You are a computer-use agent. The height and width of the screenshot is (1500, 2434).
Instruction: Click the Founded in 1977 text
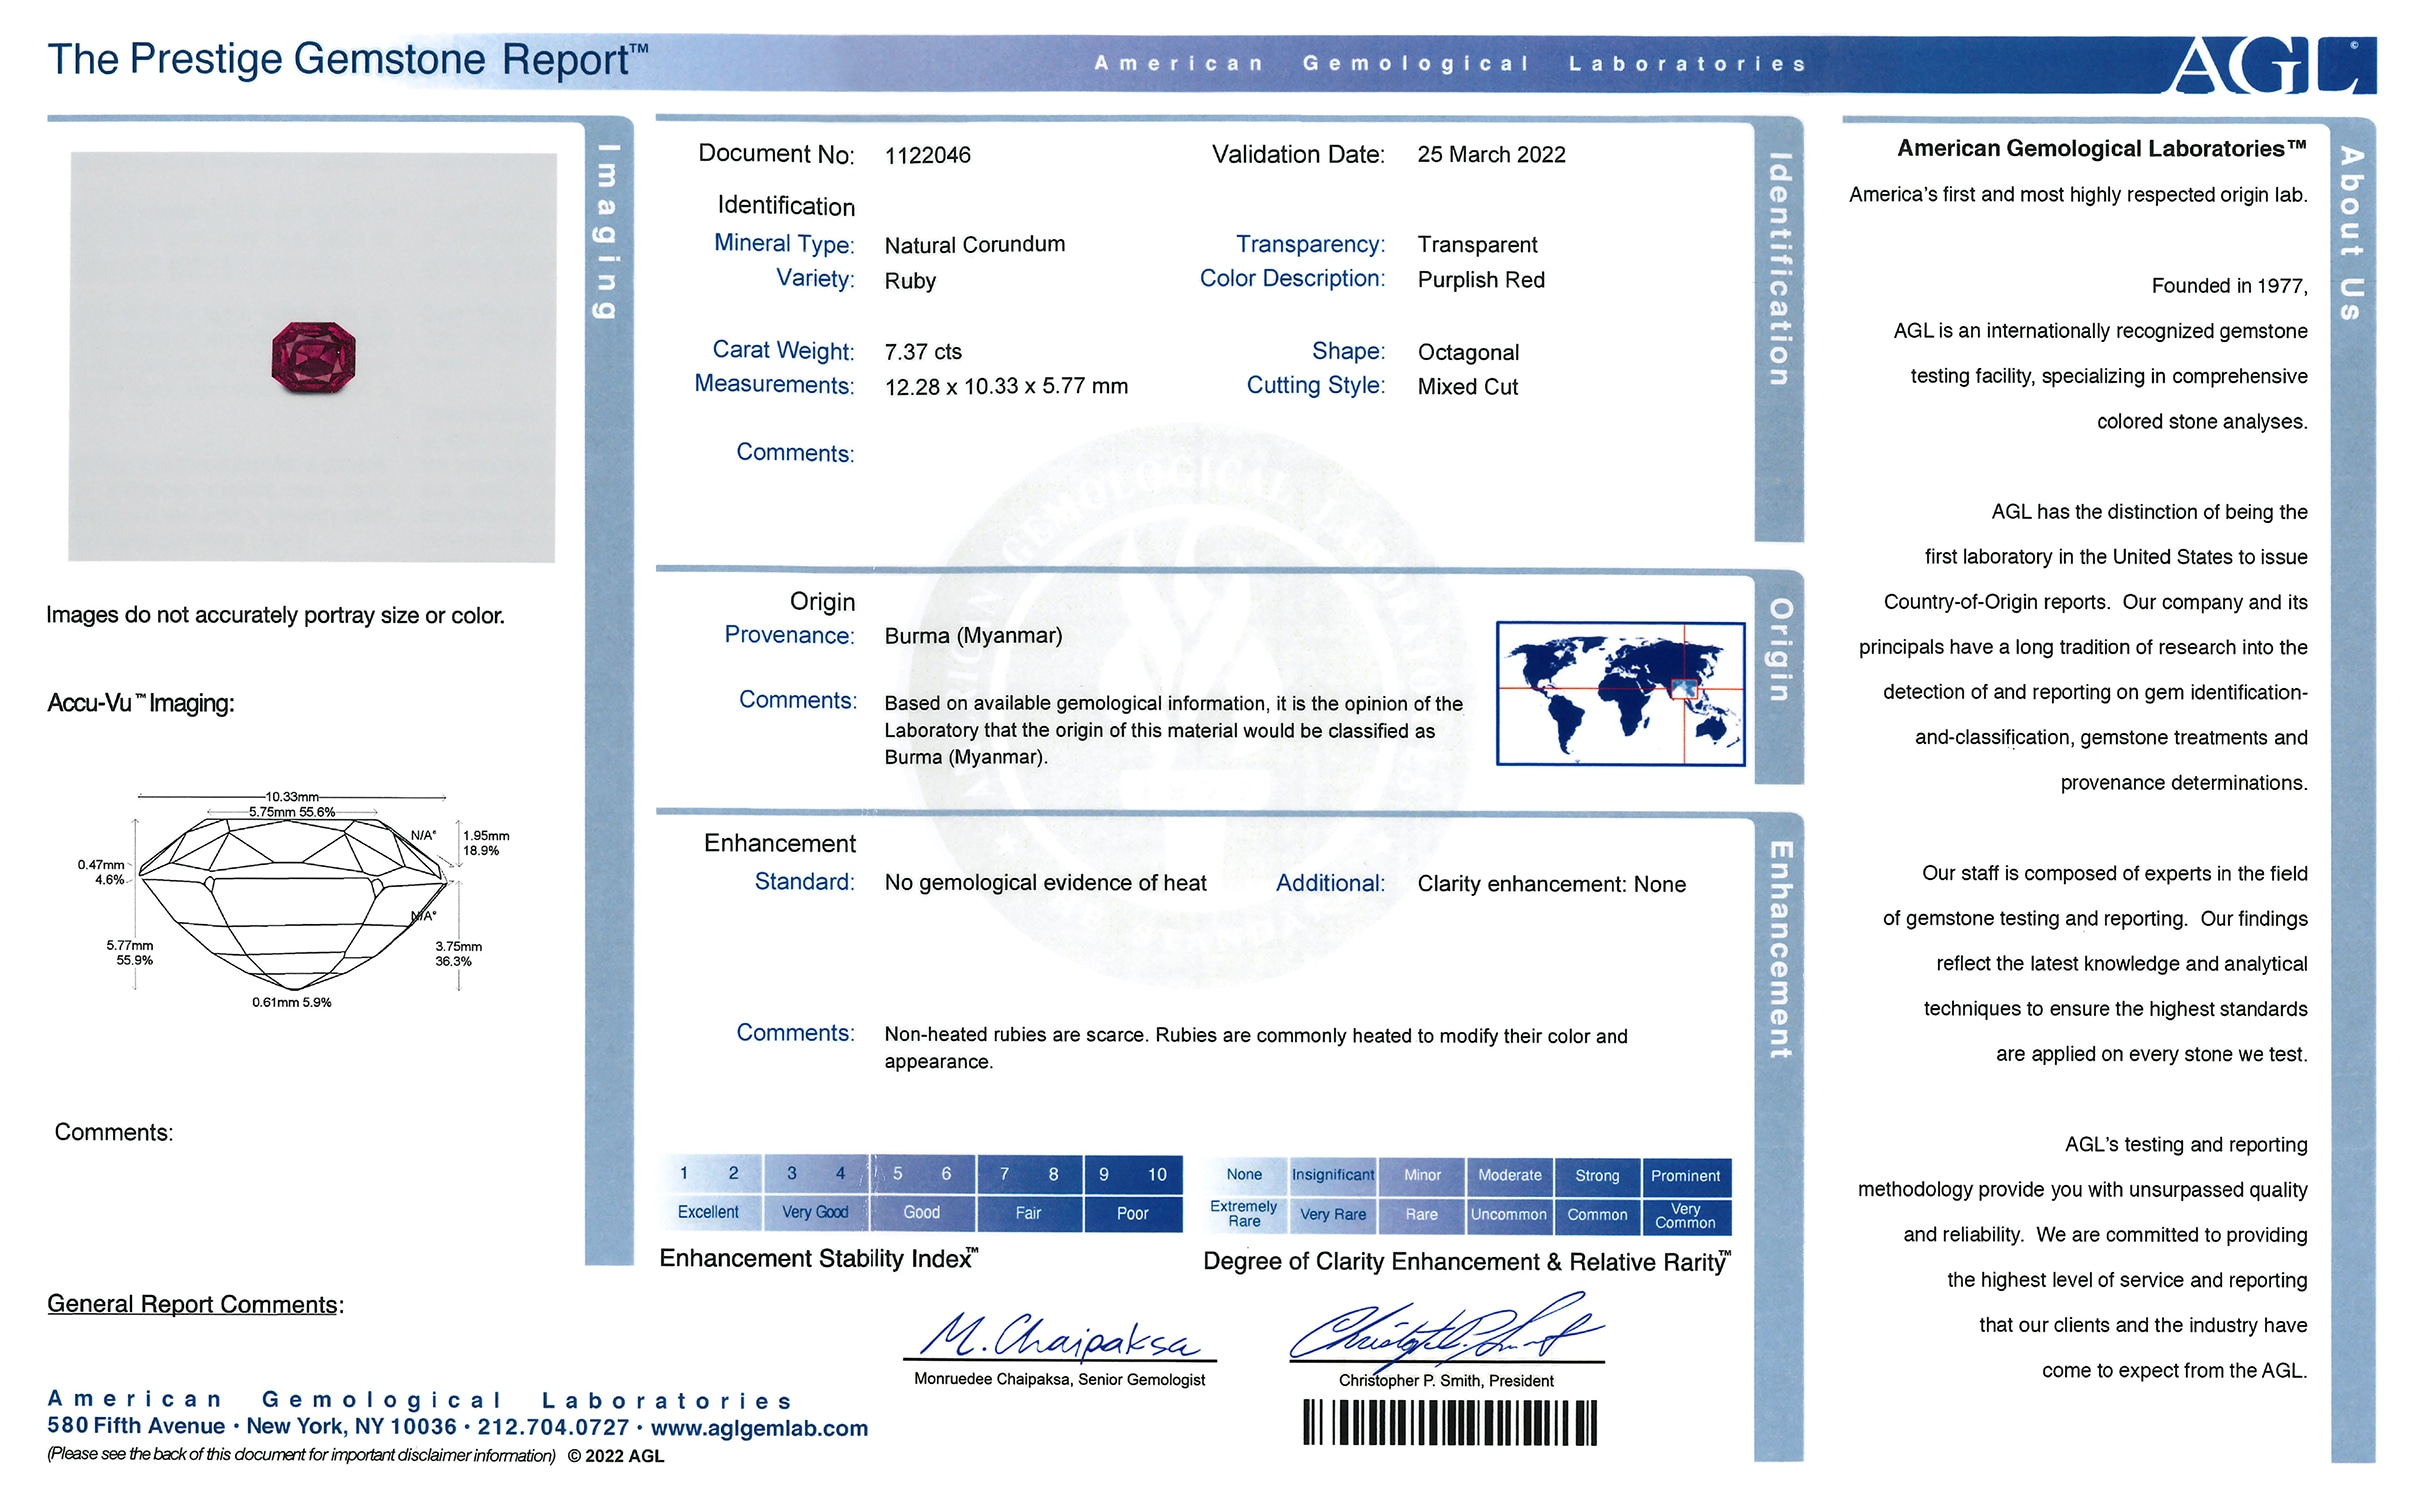point(2229,286)
